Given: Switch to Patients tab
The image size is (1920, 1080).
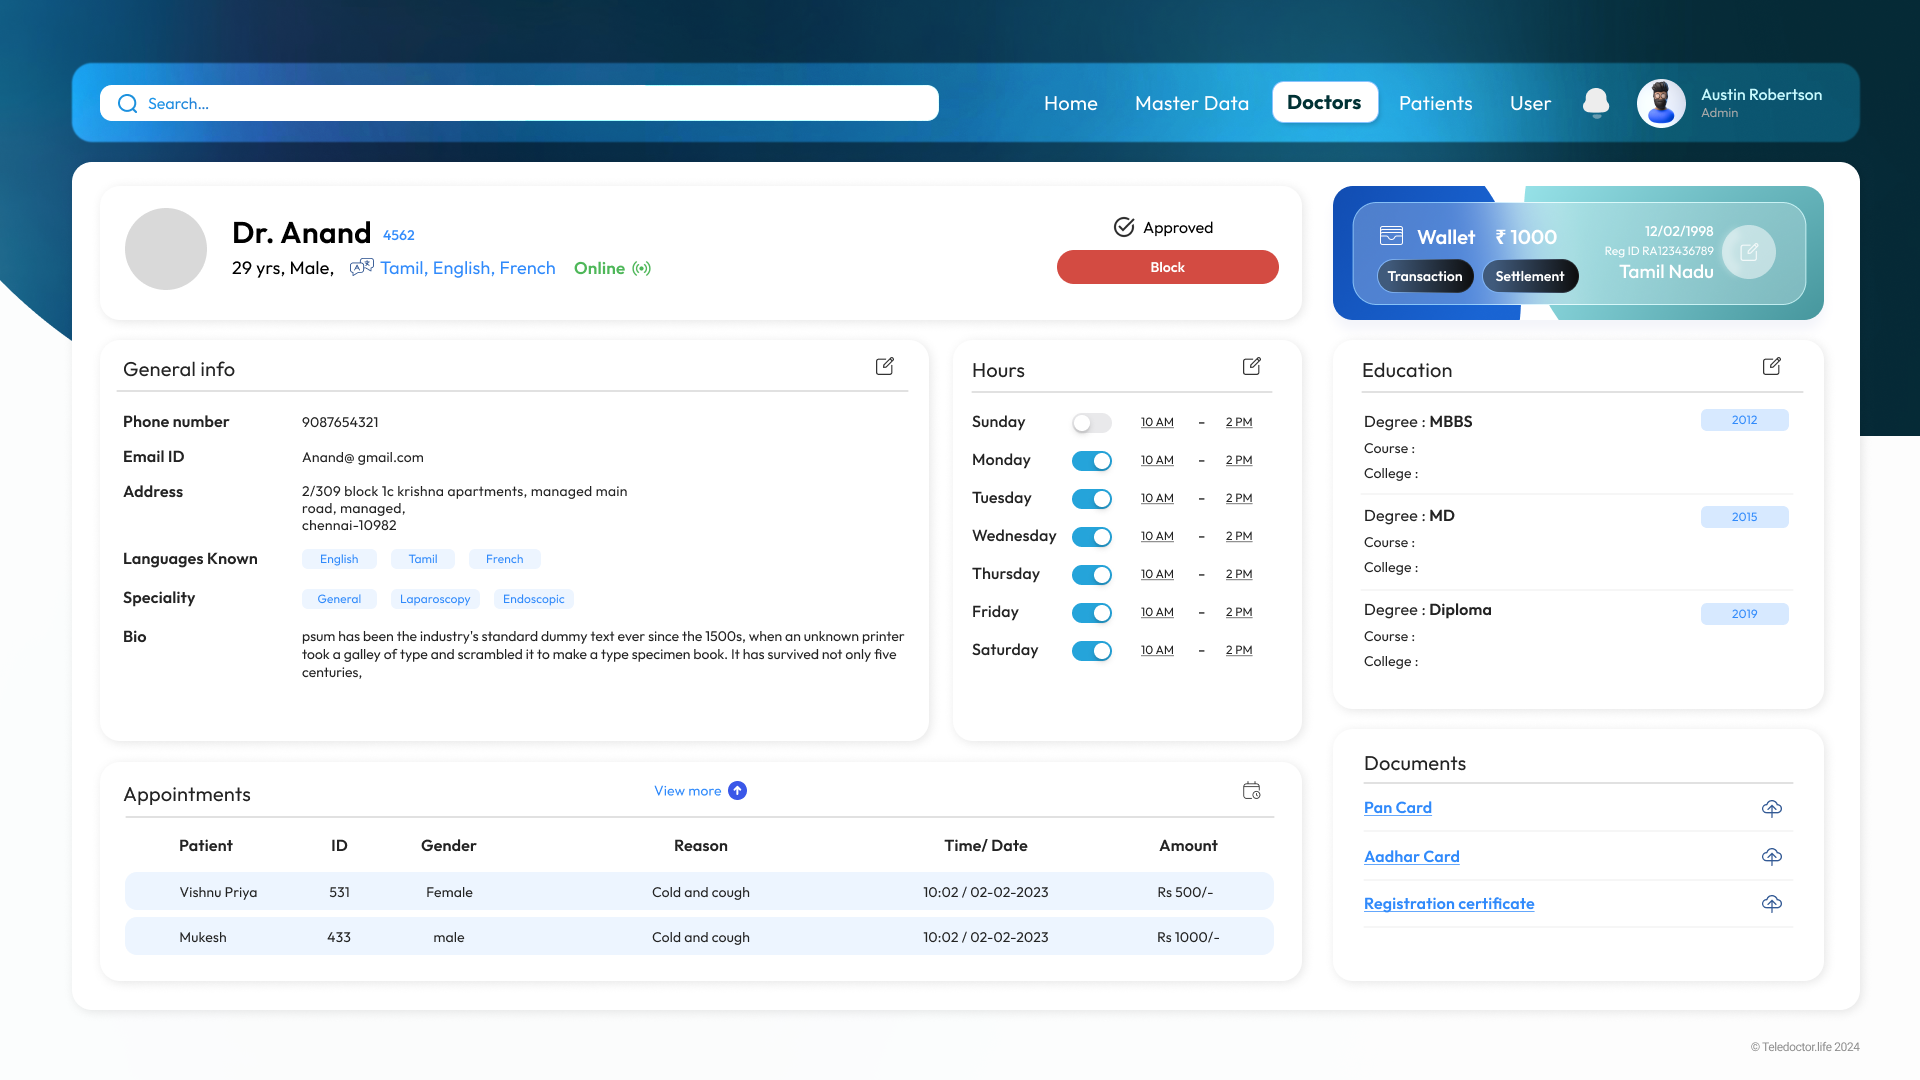Looking at the screenshot, I should (1435, 103).
